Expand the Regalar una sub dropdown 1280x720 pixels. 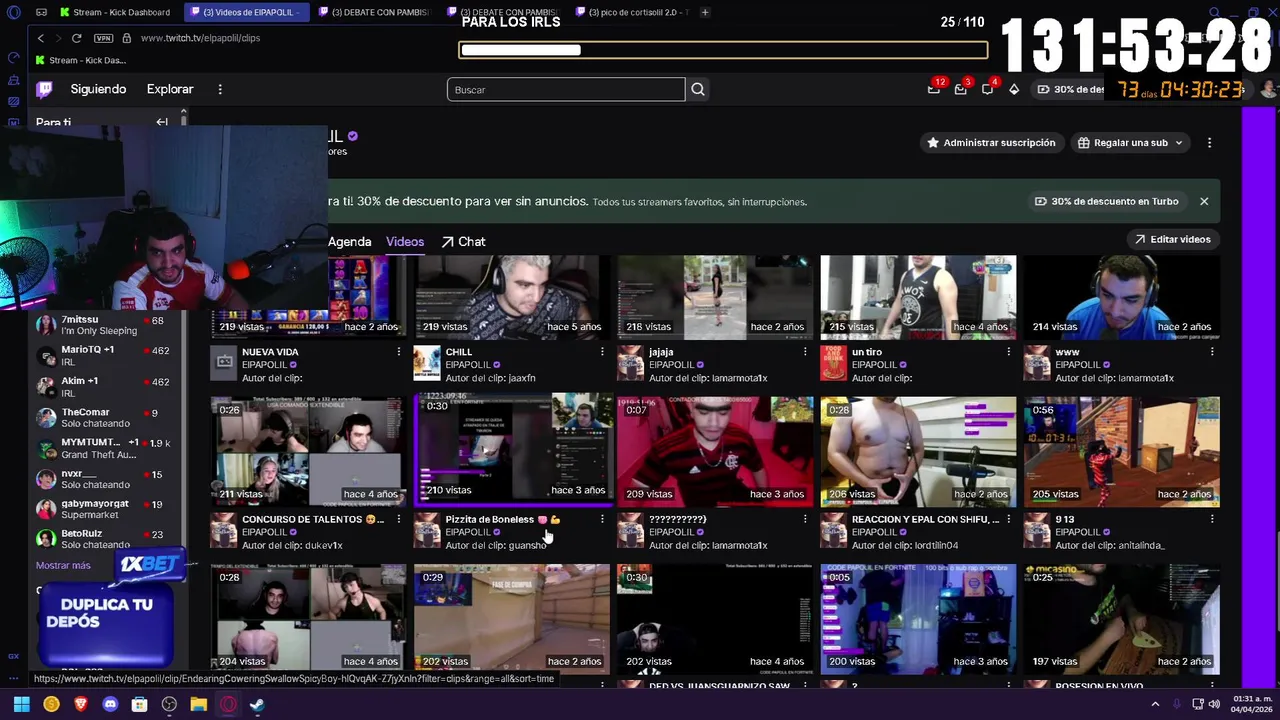1130,143
